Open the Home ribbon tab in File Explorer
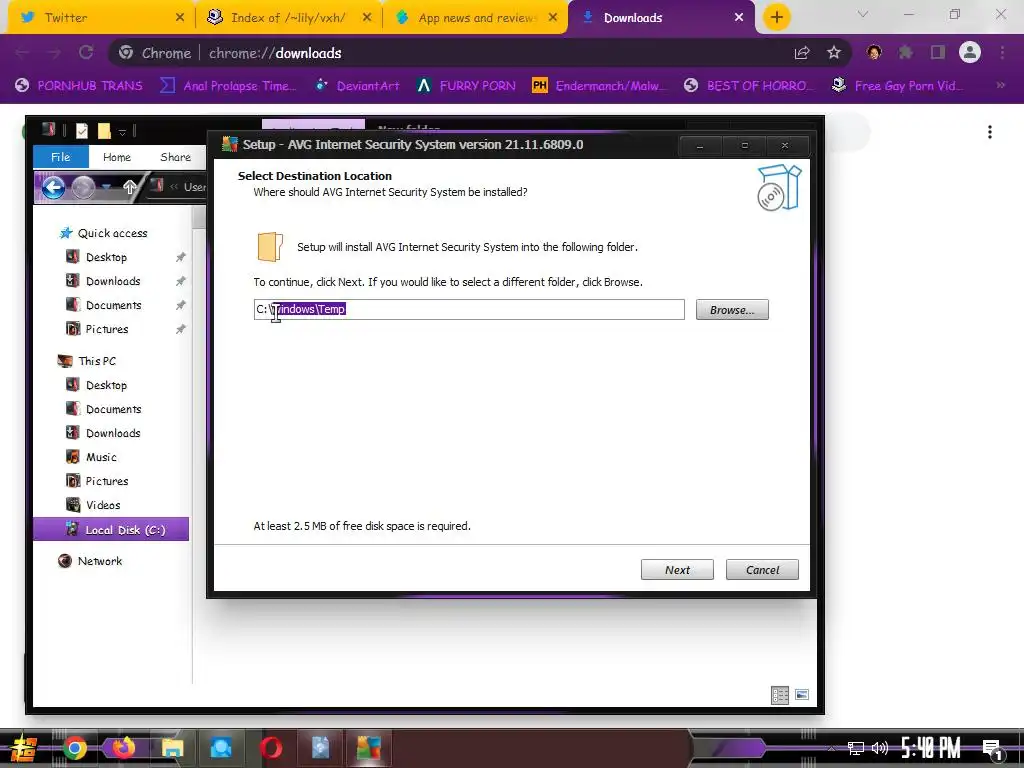 (117, 157)
